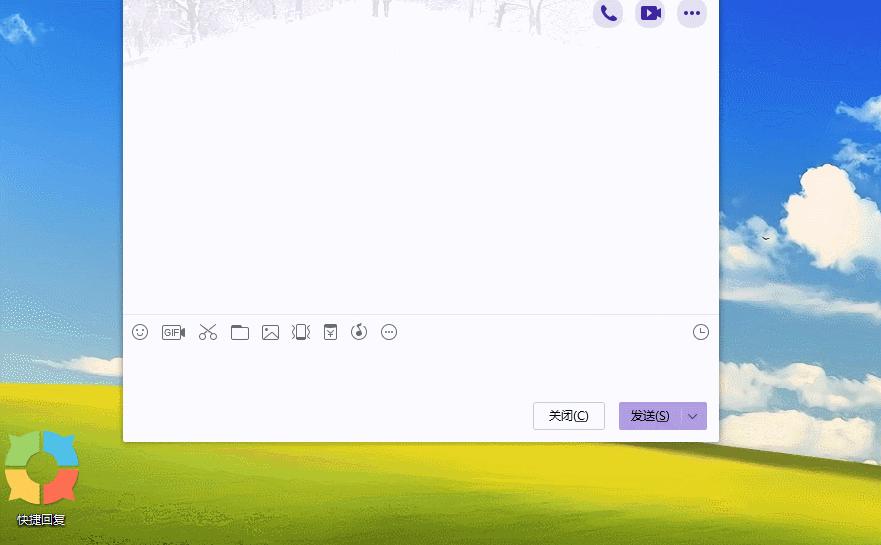Click the 关闭(C) button
Image resolution: width=881 pixels, height=545 pixels.
pos(568,416)
